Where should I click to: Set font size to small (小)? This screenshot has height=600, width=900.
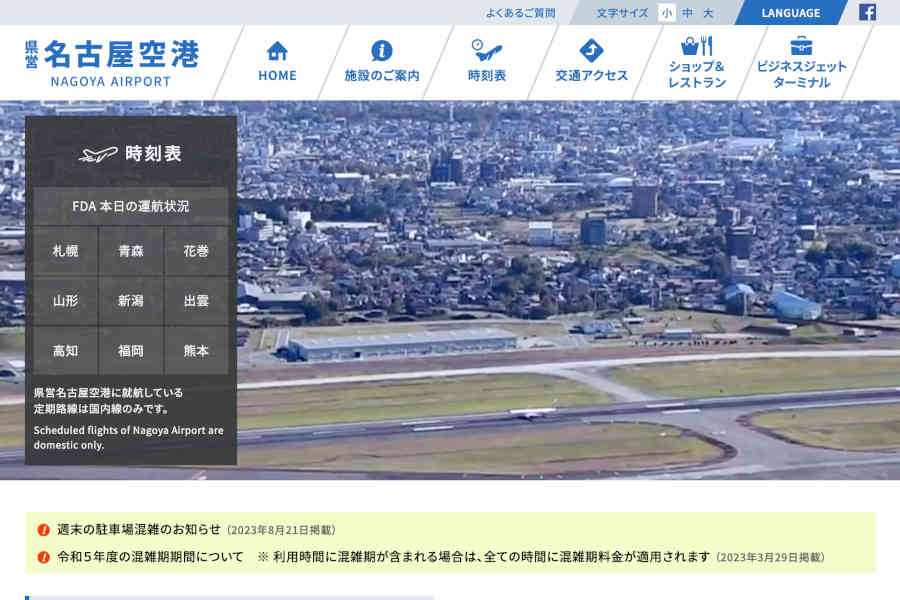coord(667,13)
